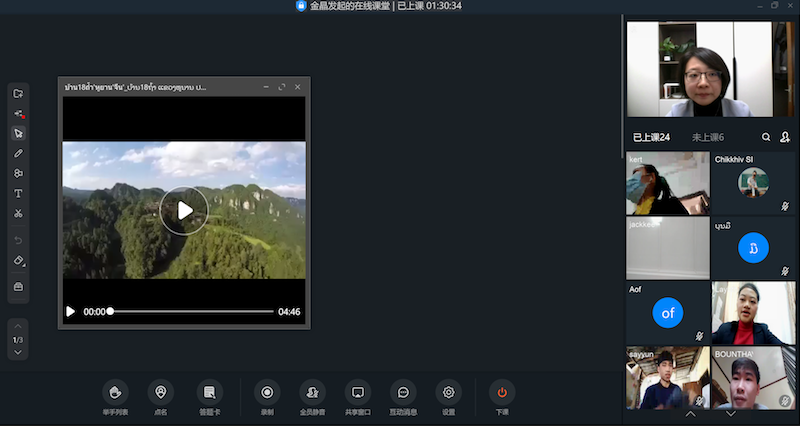Select BOUNTHA's video thumbnail
The height and width of the screenshot is (426, 800).
(x=753, y=378)
